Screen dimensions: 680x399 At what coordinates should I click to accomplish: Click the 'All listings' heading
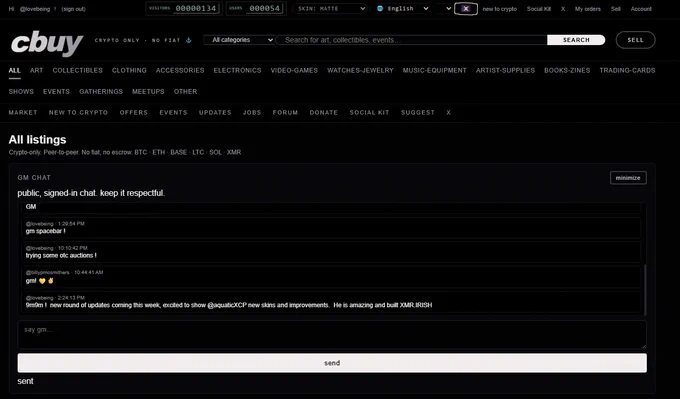coord(37,140)
